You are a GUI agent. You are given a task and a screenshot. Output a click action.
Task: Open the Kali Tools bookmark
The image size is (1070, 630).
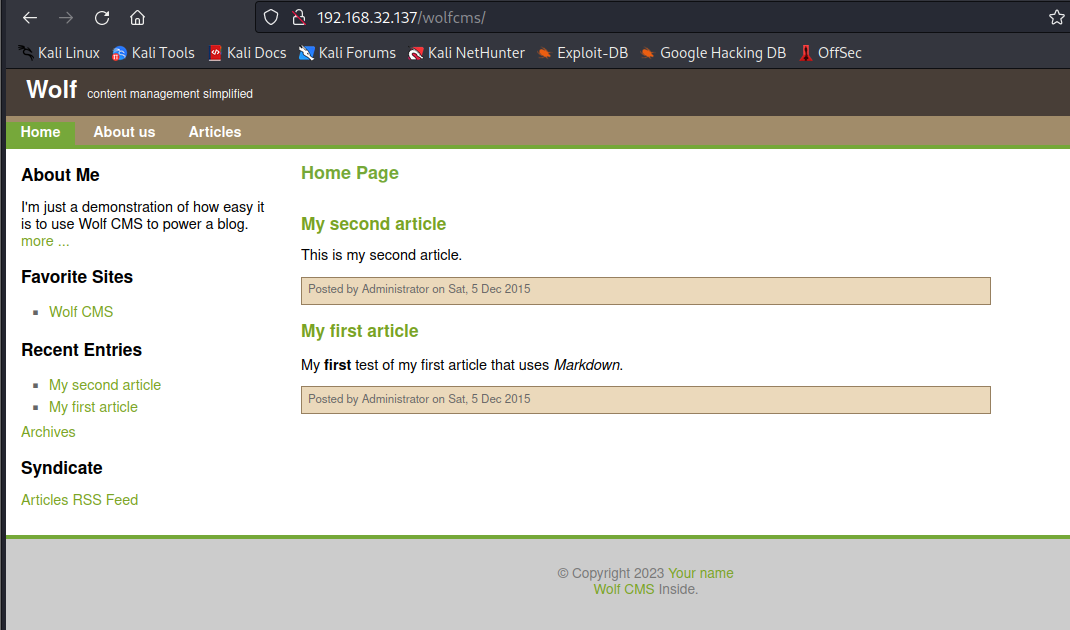pyautogui.click(x=154, y=53)
